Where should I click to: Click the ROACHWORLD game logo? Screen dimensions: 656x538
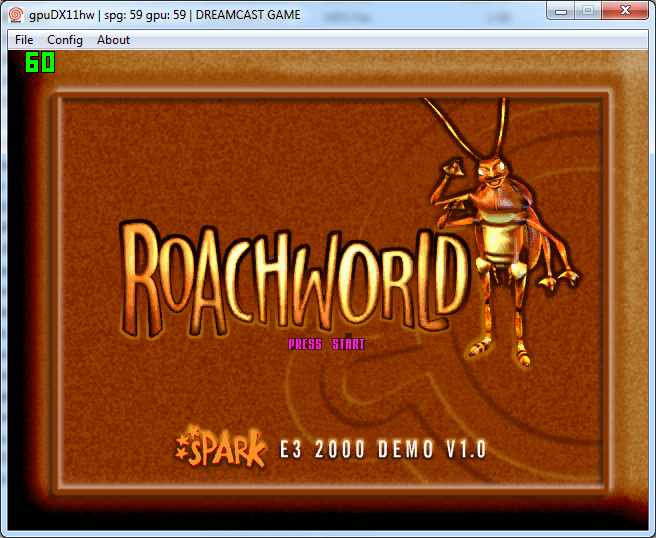point(294,278)
